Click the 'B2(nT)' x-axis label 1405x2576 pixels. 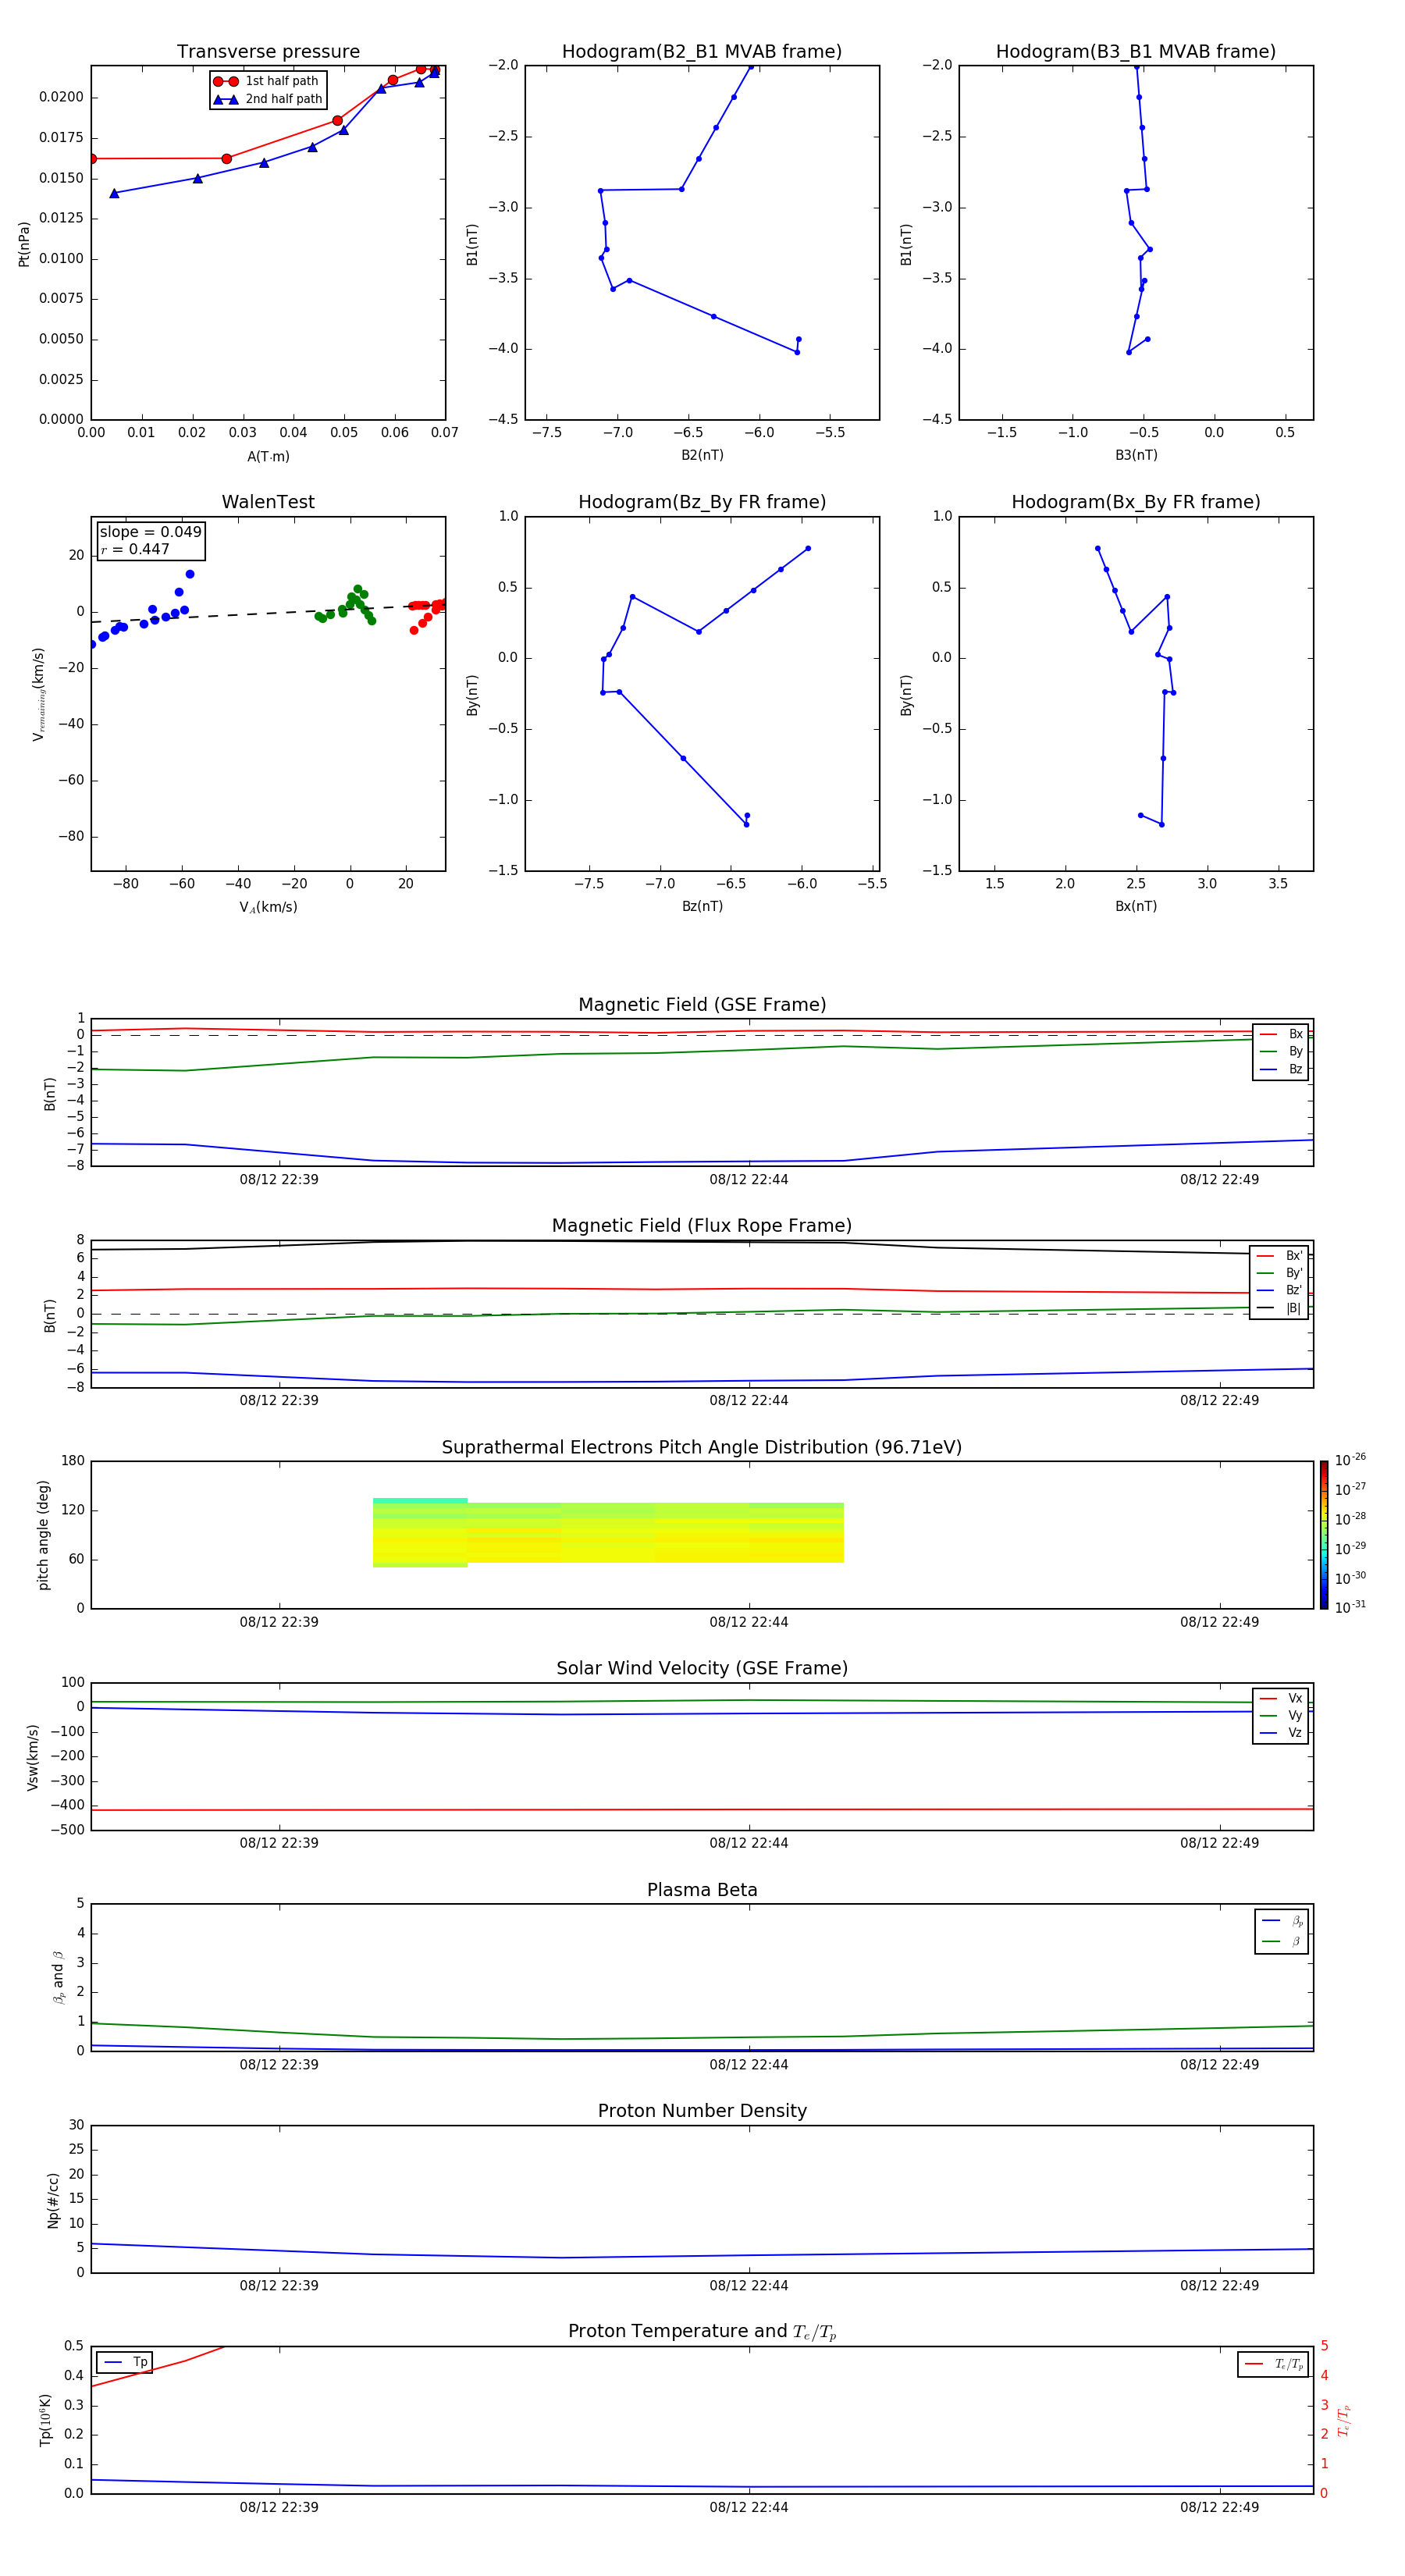[702, 455]
